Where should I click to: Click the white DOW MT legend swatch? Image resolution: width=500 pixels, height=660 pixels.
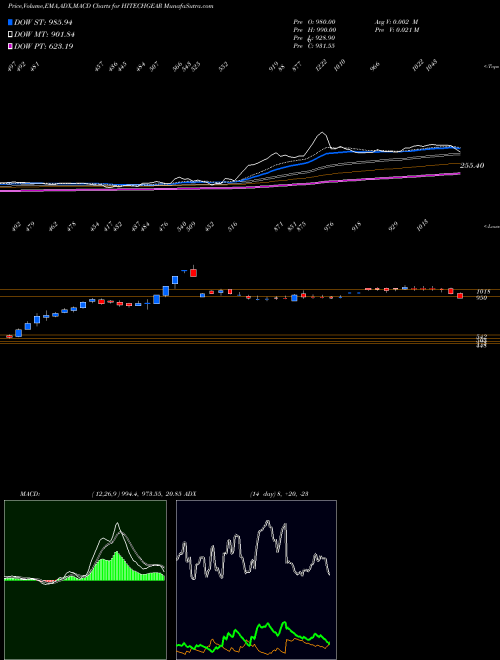pos(10,34)
